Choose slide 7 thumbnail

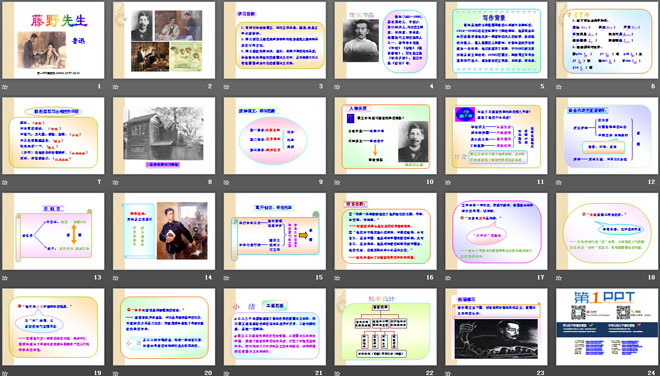[53, 136]
